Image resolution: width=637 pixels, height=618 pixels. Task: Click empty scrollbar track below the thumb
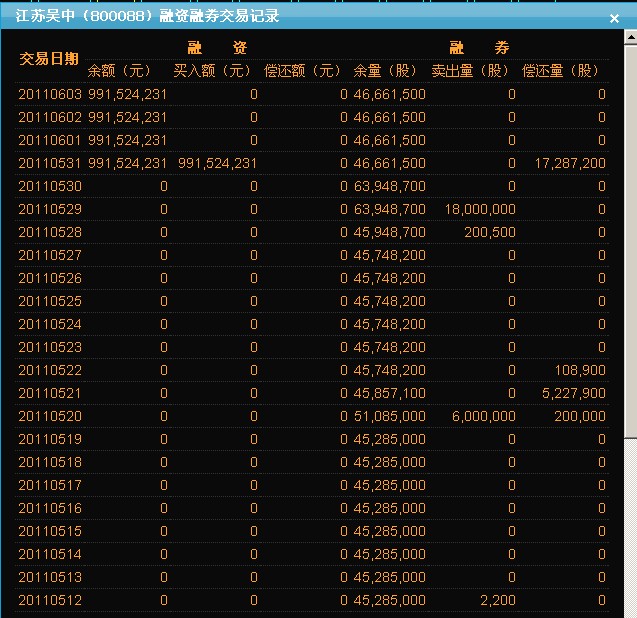click(x=630, y=520)
